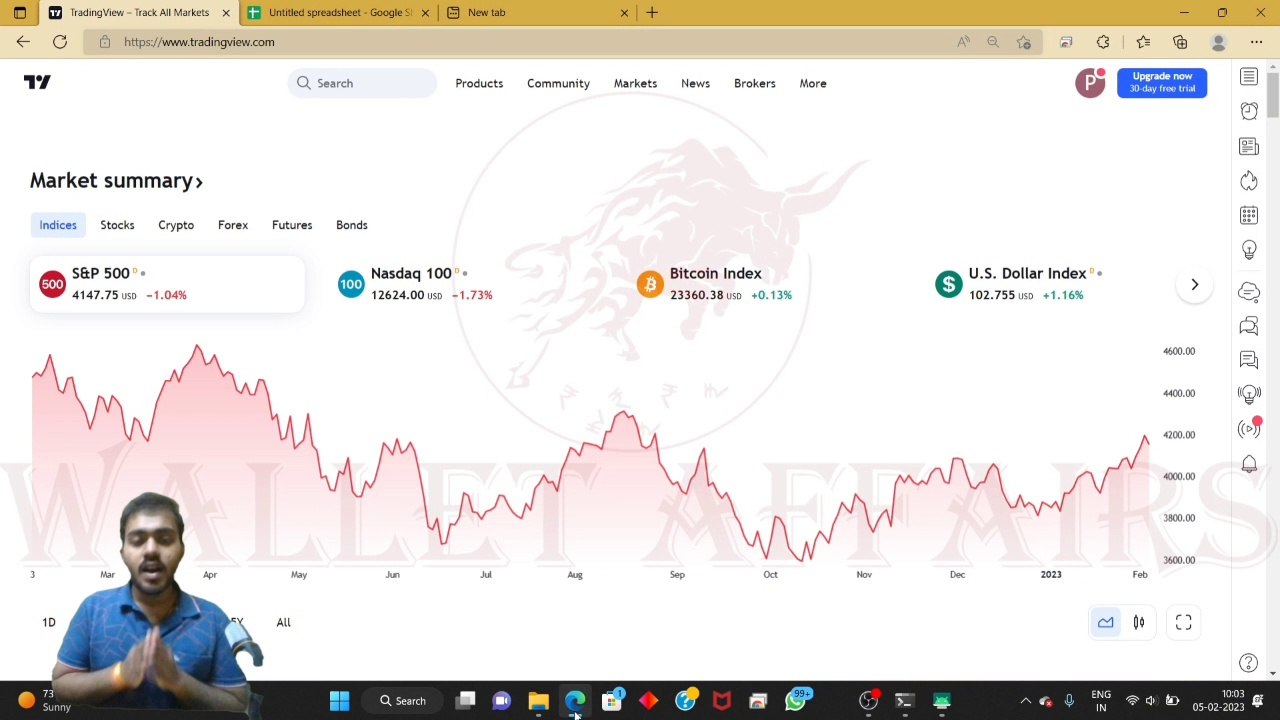This screenshot has height=720, width=1280.
Task: Open a new browser tab
Action: tap(652, 12)
